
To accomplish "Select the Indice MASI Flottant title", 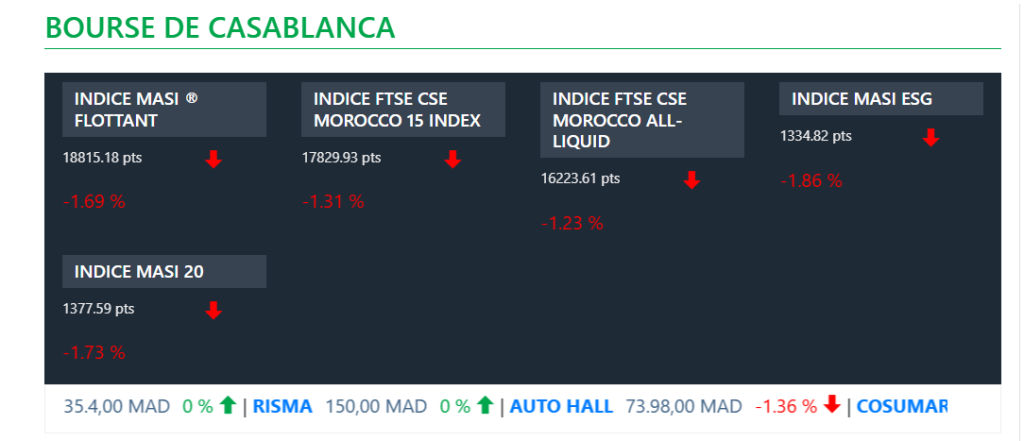I will (164, 110).
